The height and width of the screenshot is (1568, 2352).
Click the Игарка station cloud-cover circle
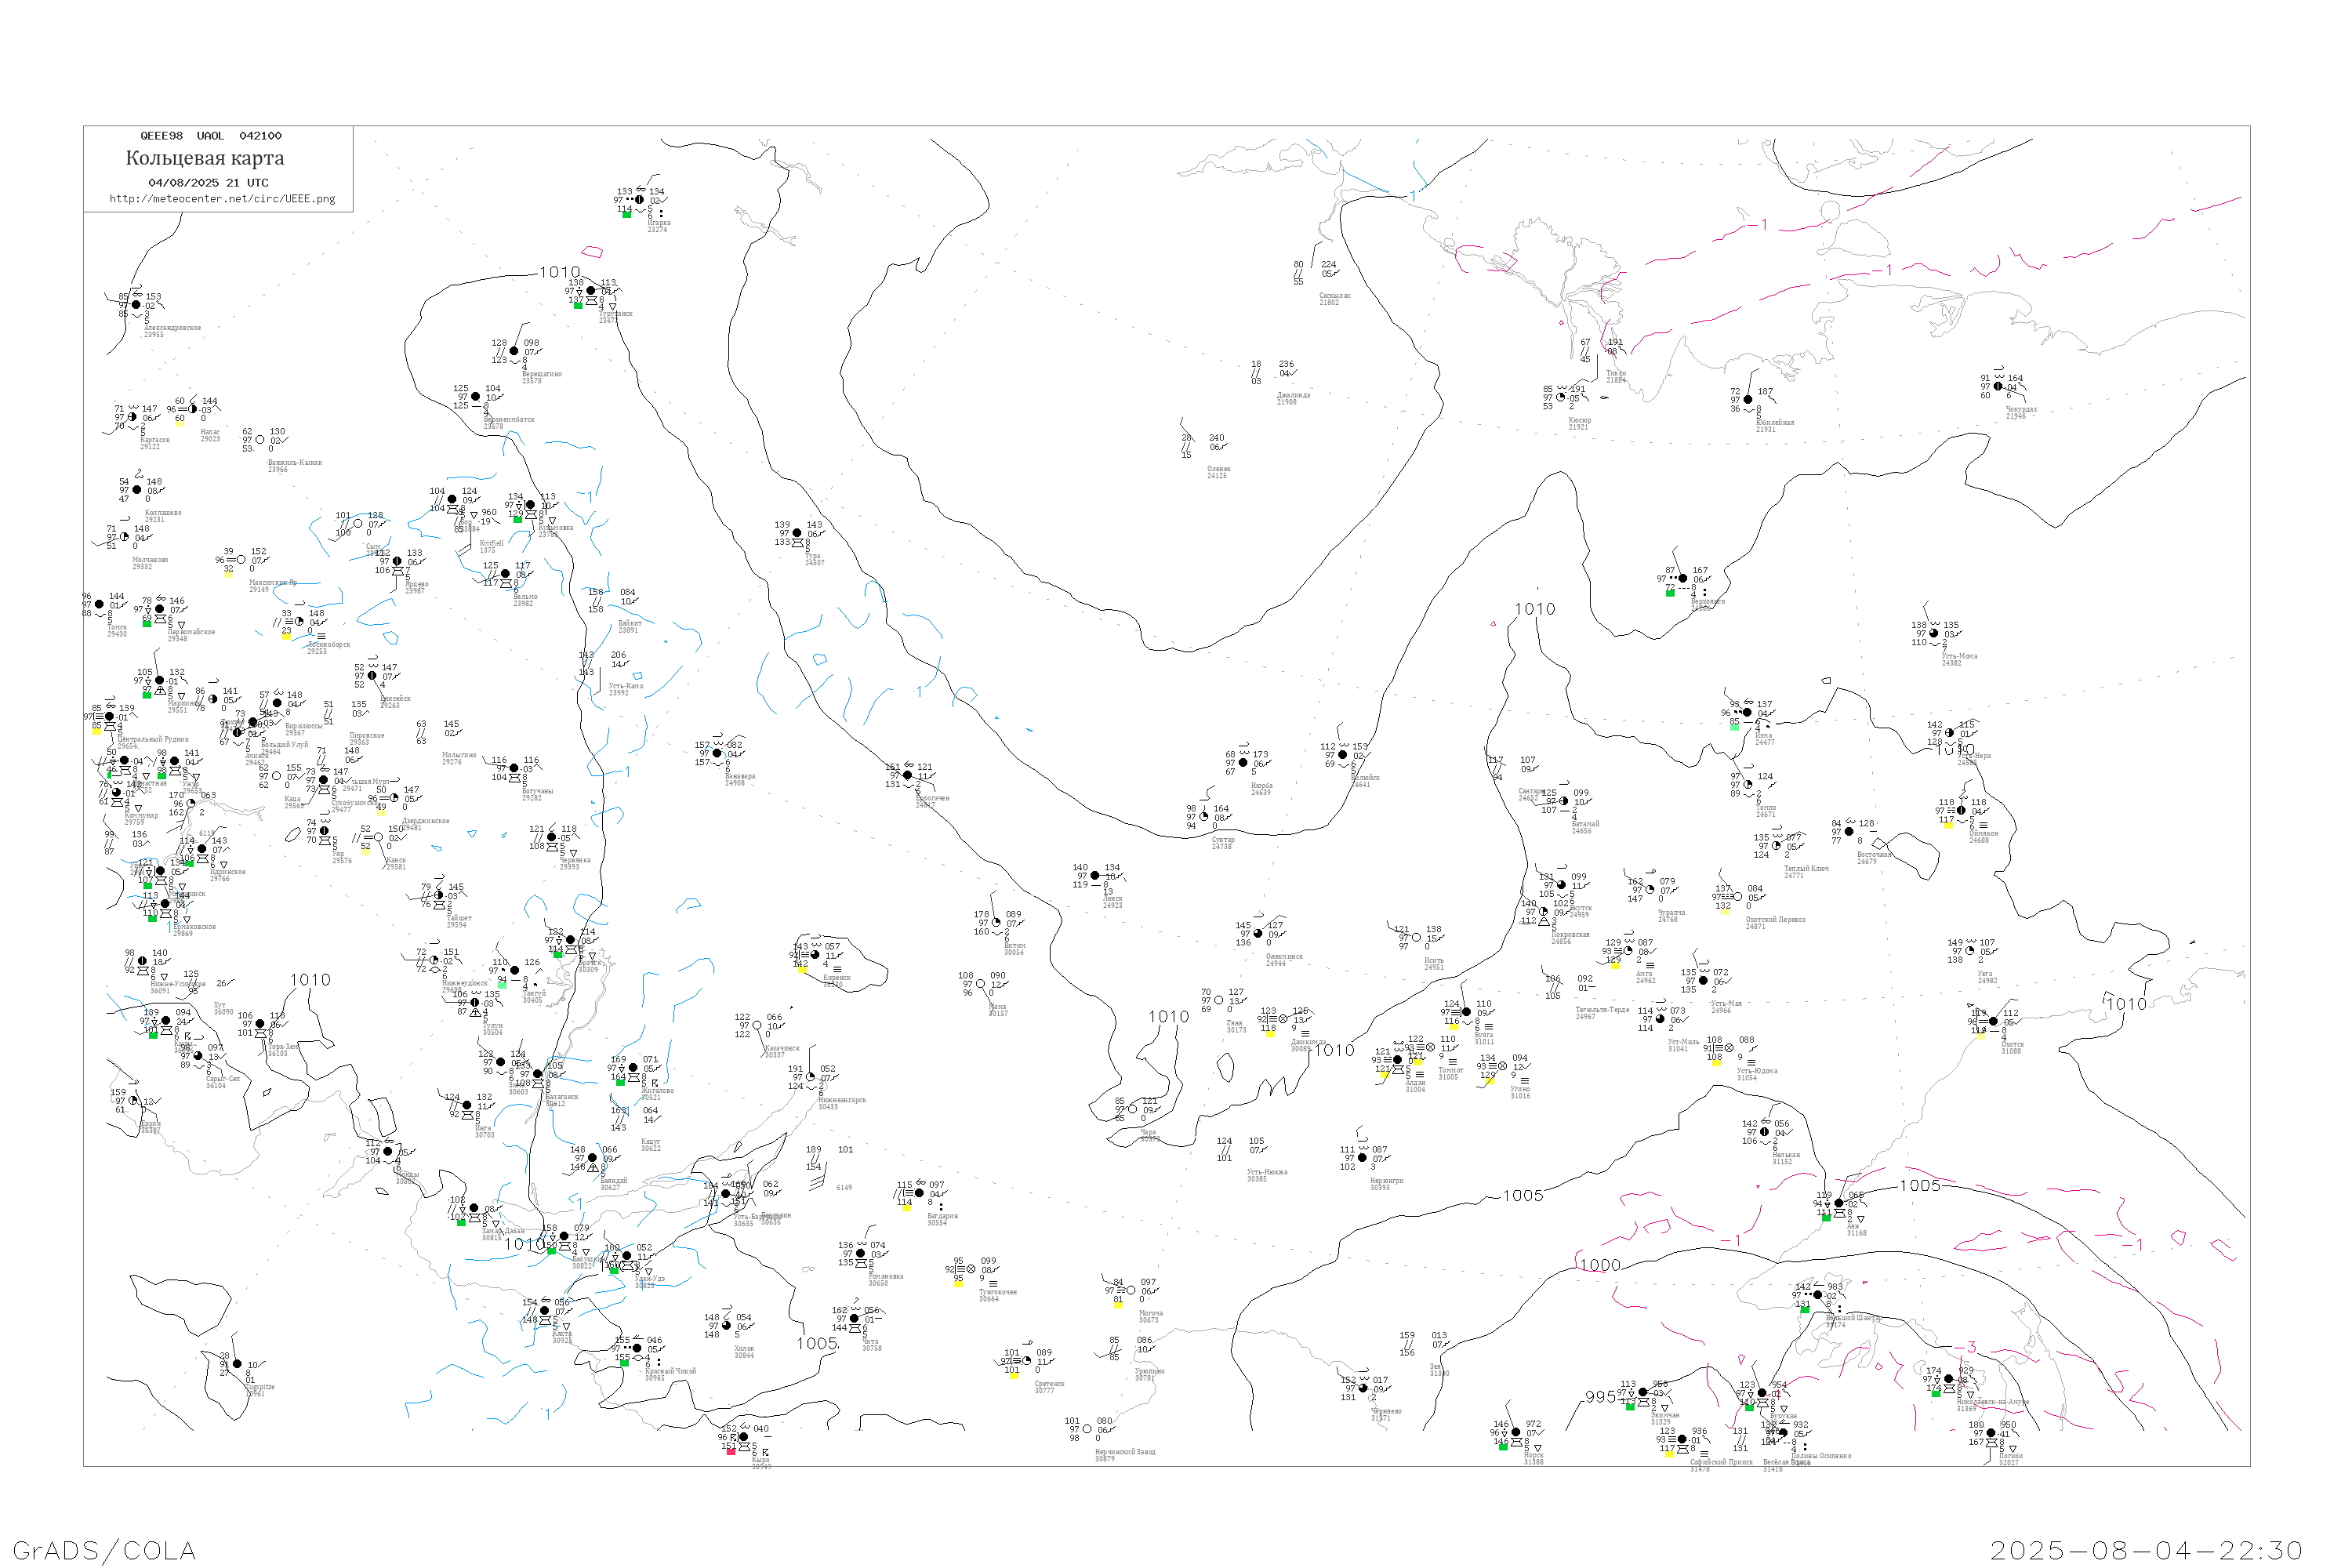640,200
